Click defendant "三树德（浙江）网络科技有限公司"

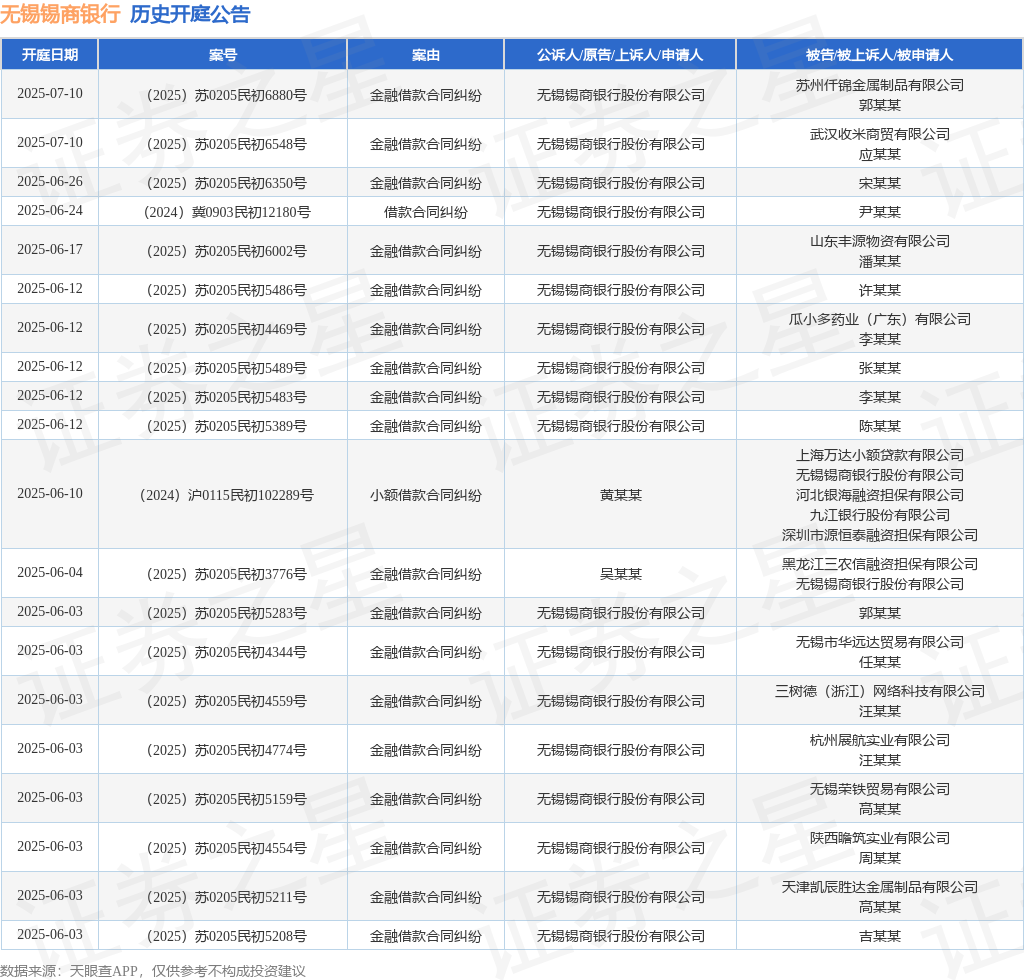click(x=880, y=692)
